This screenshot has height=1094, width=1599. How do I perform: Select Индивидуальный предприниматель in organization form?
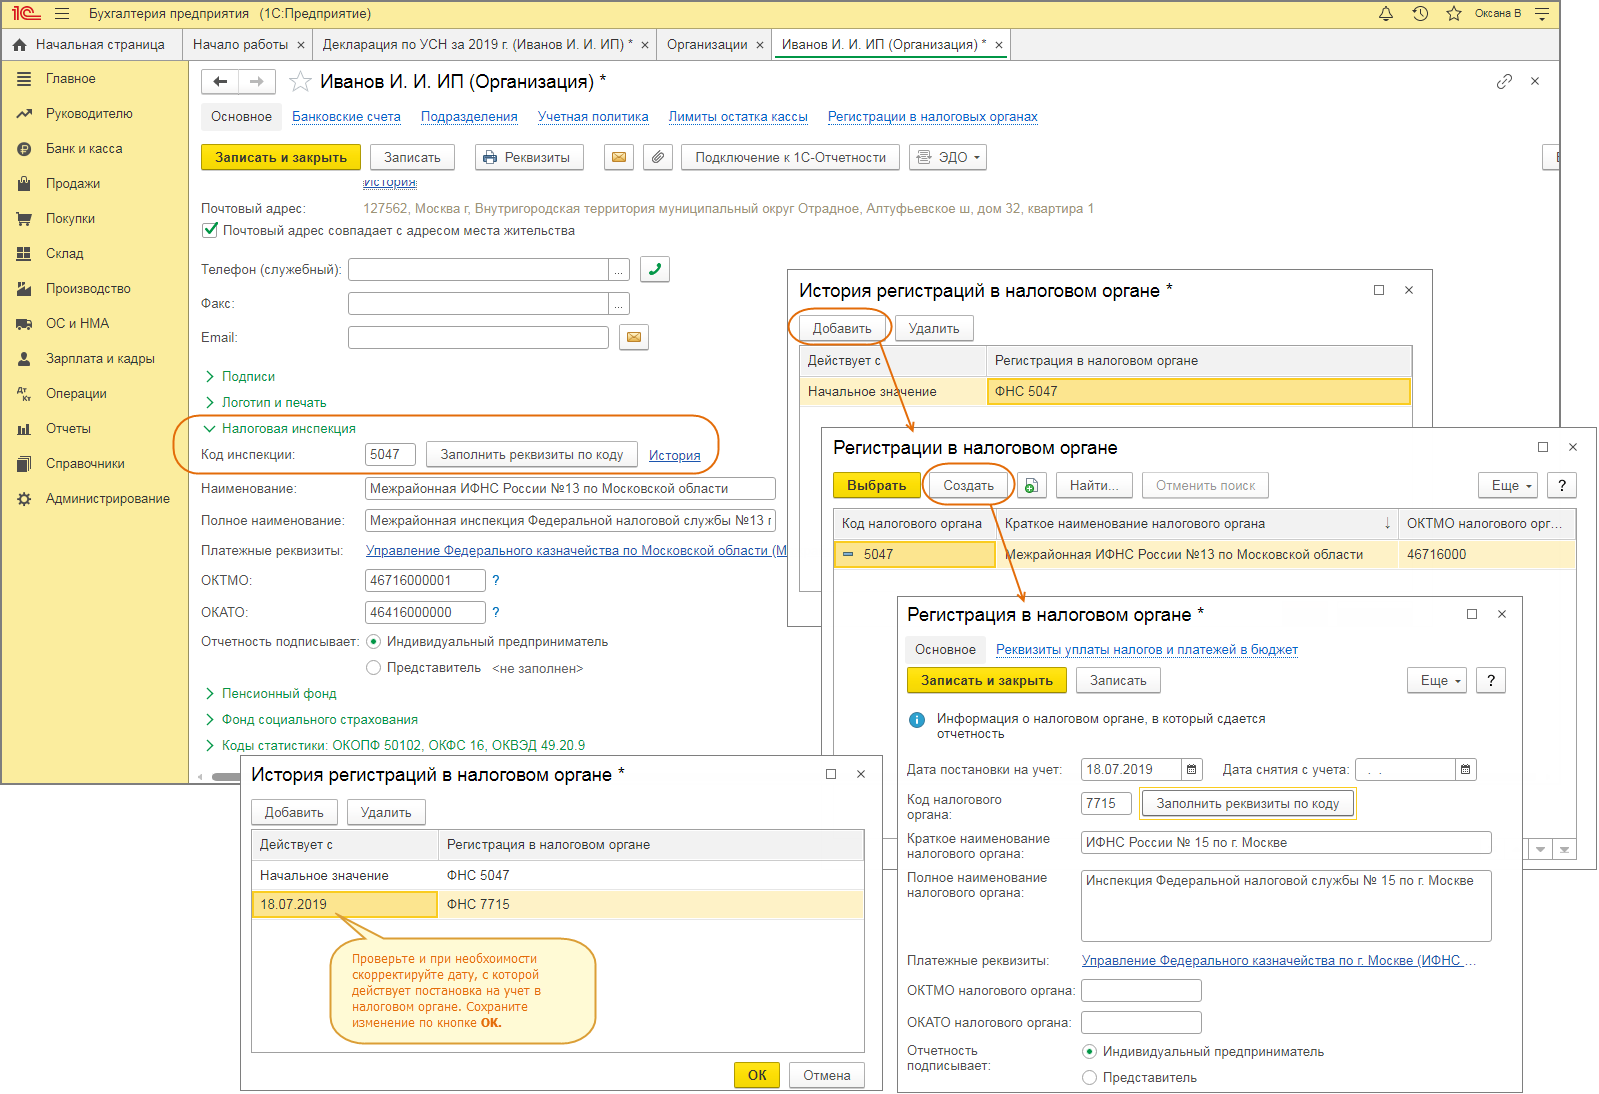[x=374, y=642]
